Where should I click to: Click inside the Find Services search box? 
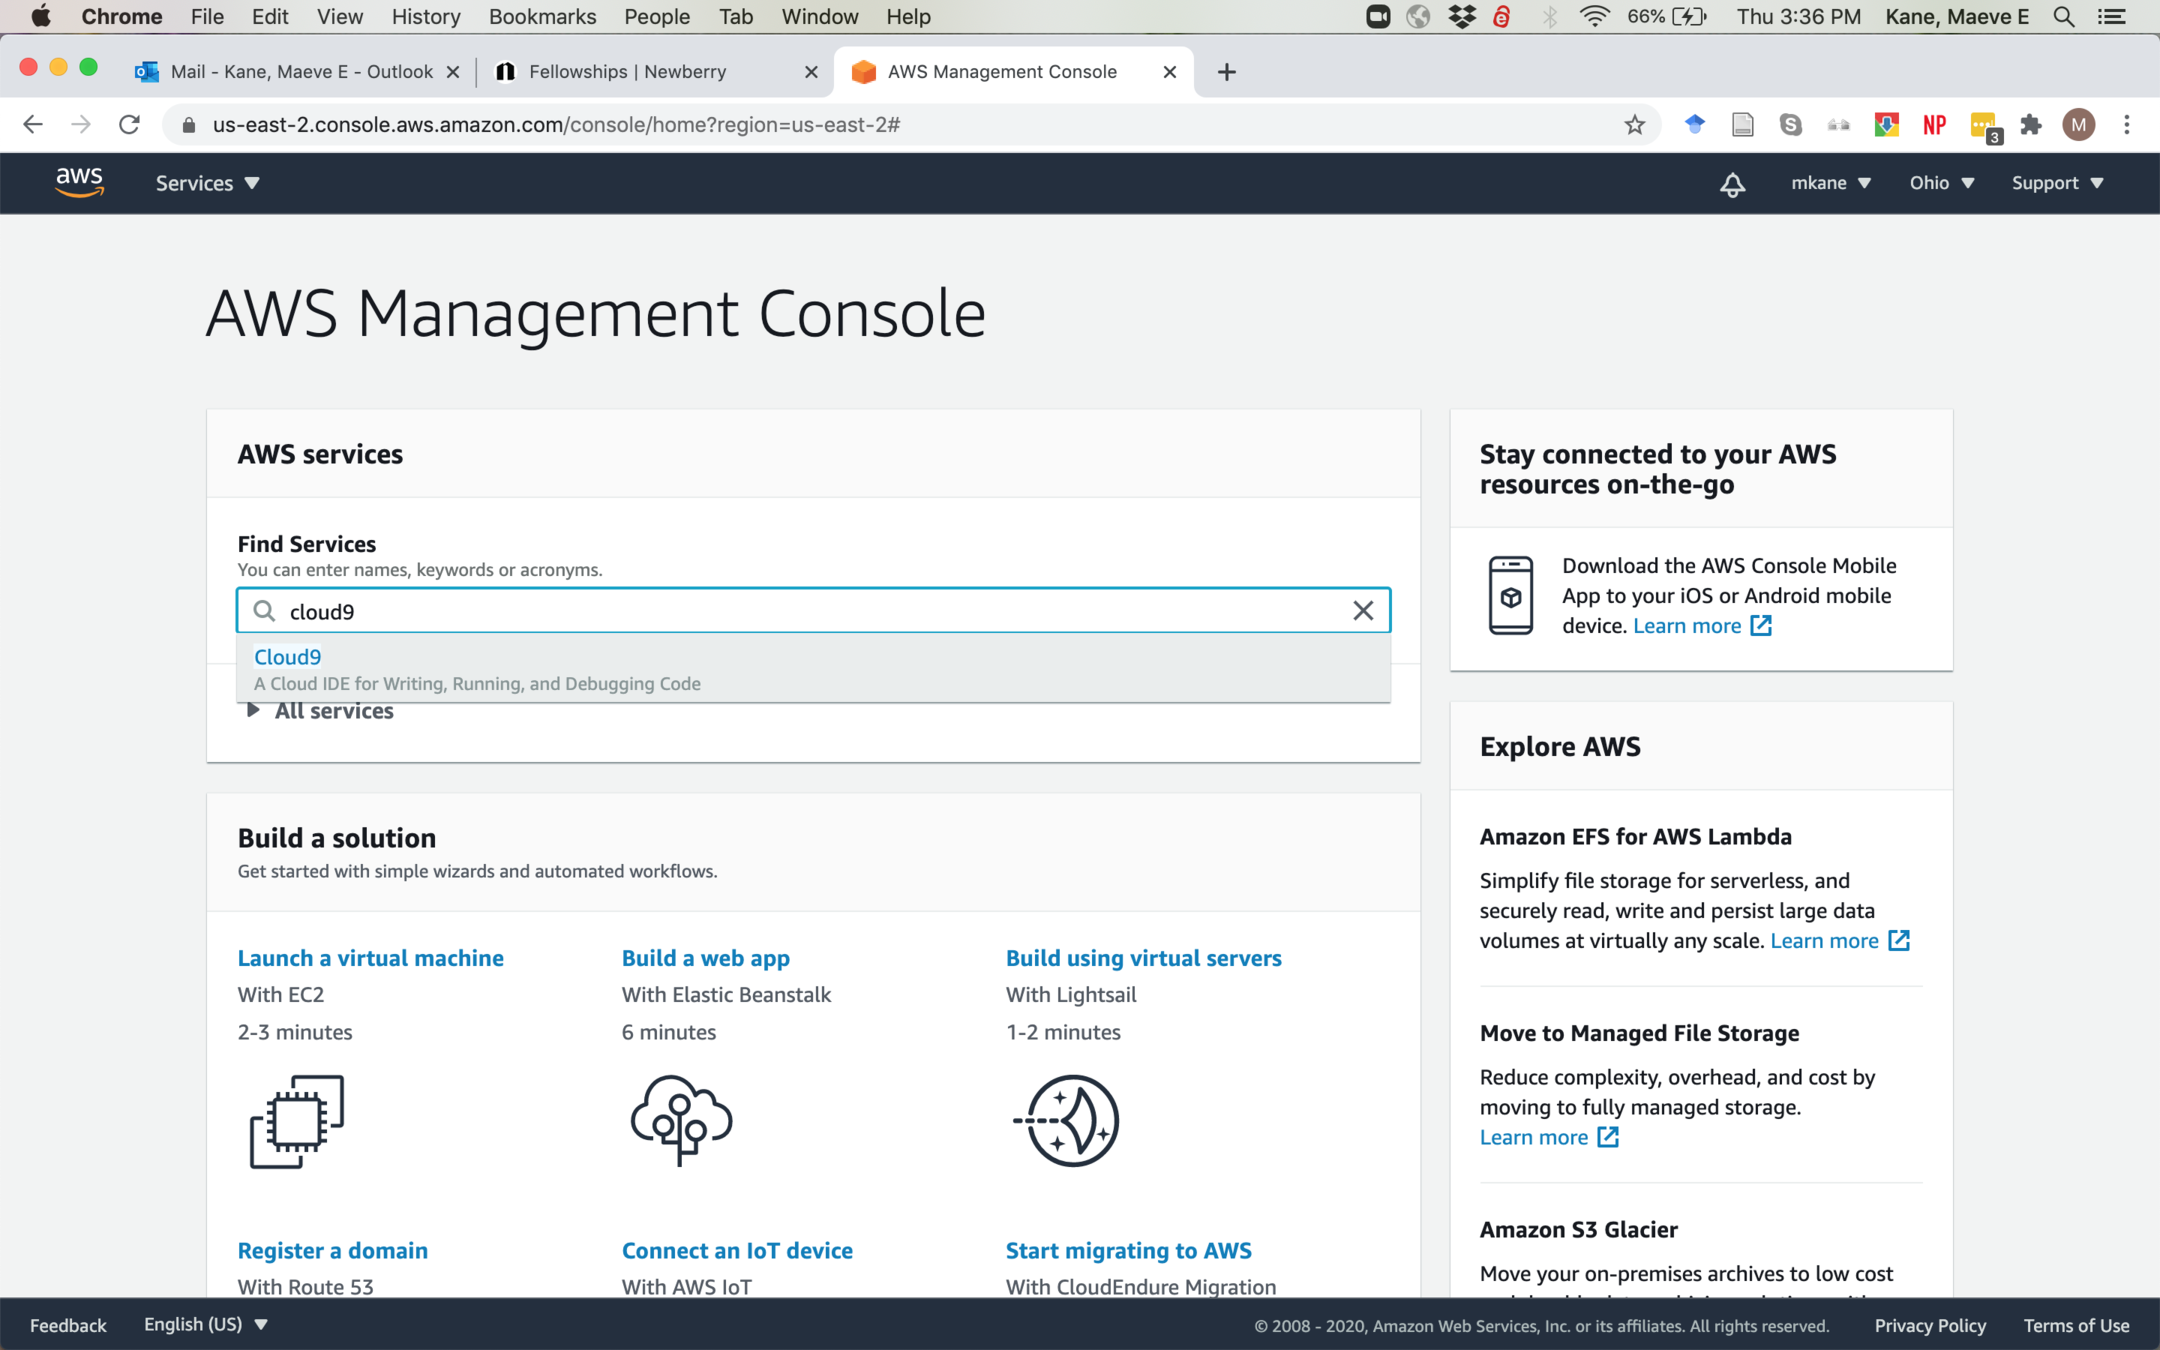[x=800, y=611]
